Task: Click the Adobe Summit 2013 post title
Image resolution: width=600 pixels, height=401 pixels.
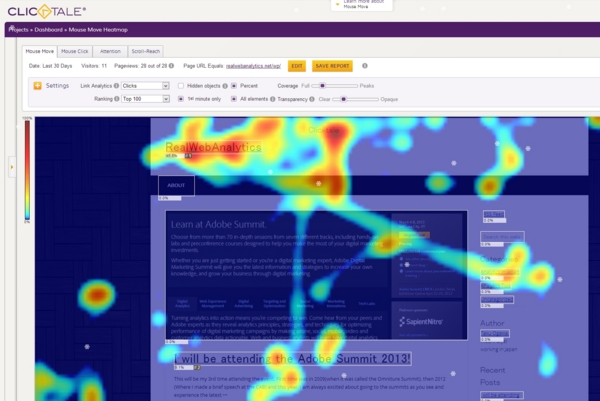Action: (293, 359)
